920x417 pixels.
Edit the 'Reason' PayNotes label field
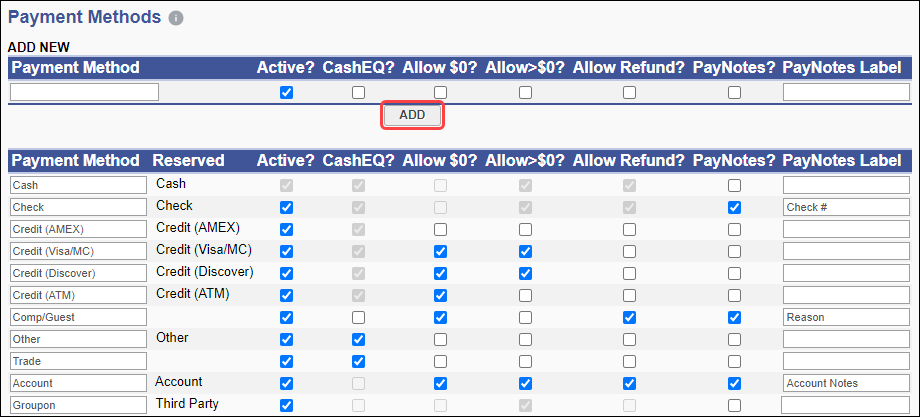point(846,317)
